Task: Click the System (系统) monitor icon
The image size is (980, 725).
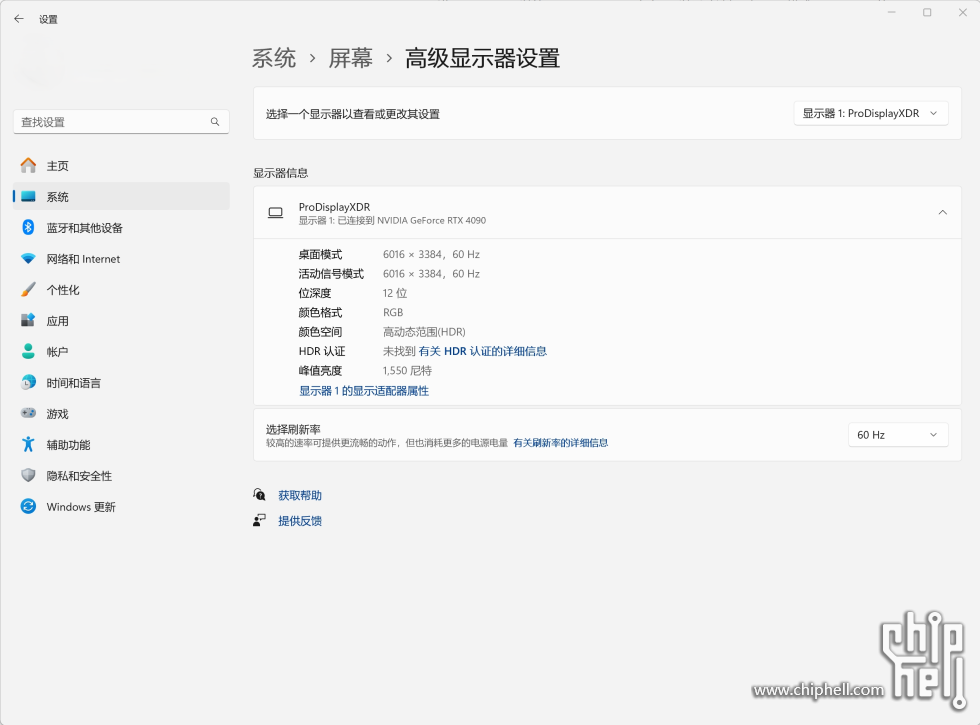Action: 28,197
